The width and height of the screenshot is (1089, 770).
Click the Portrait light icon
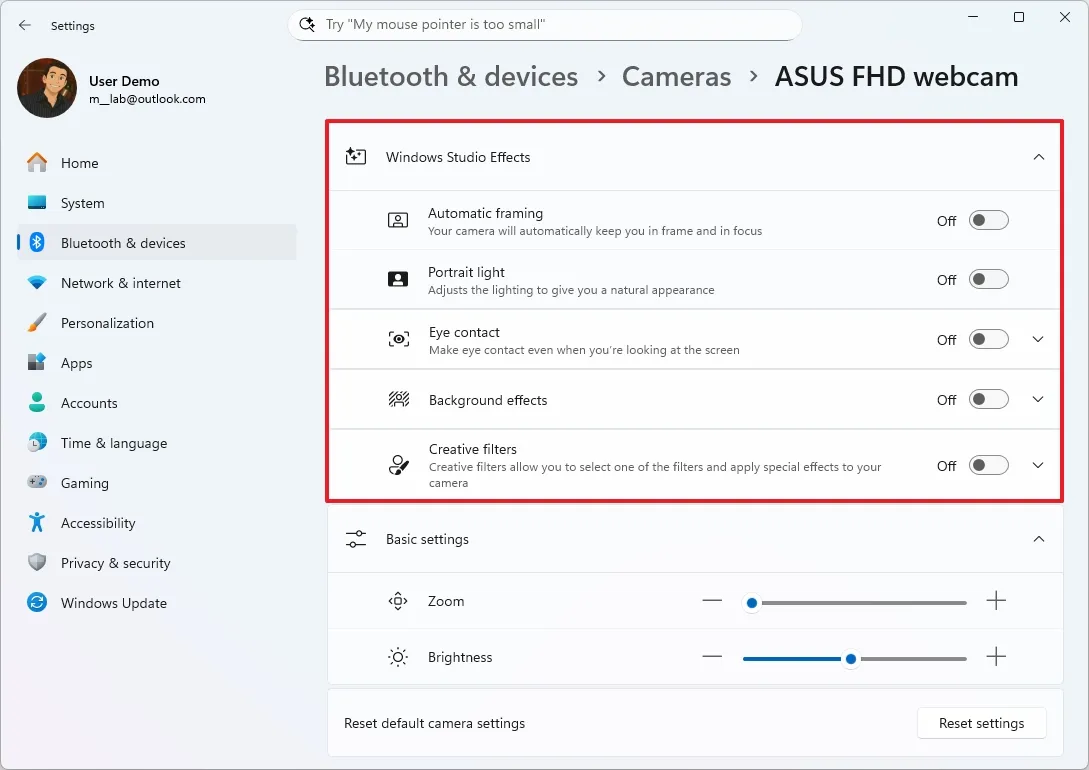pos(398,279)
